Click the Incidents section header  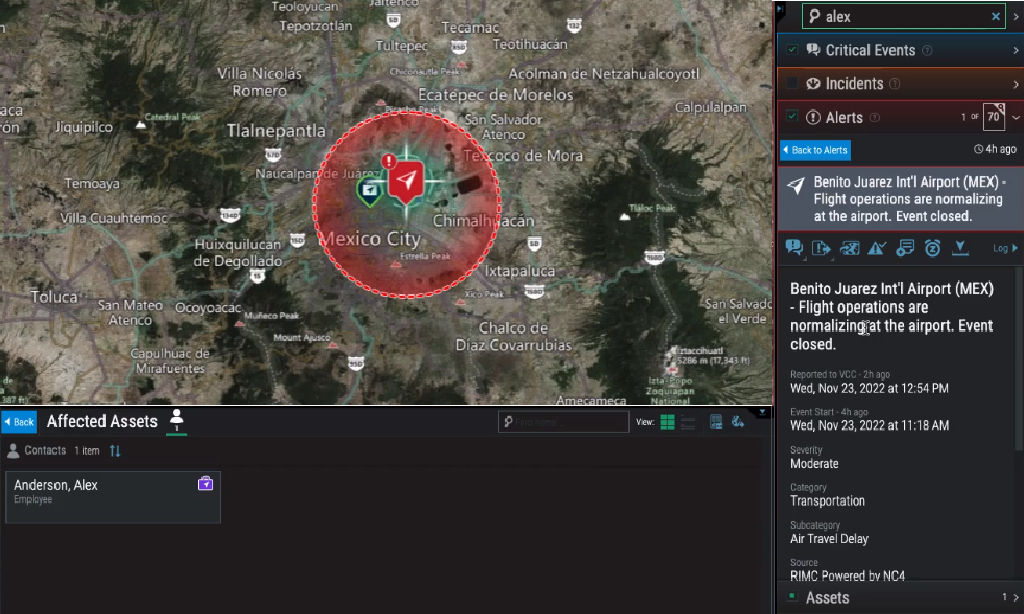tap(900, 84)
